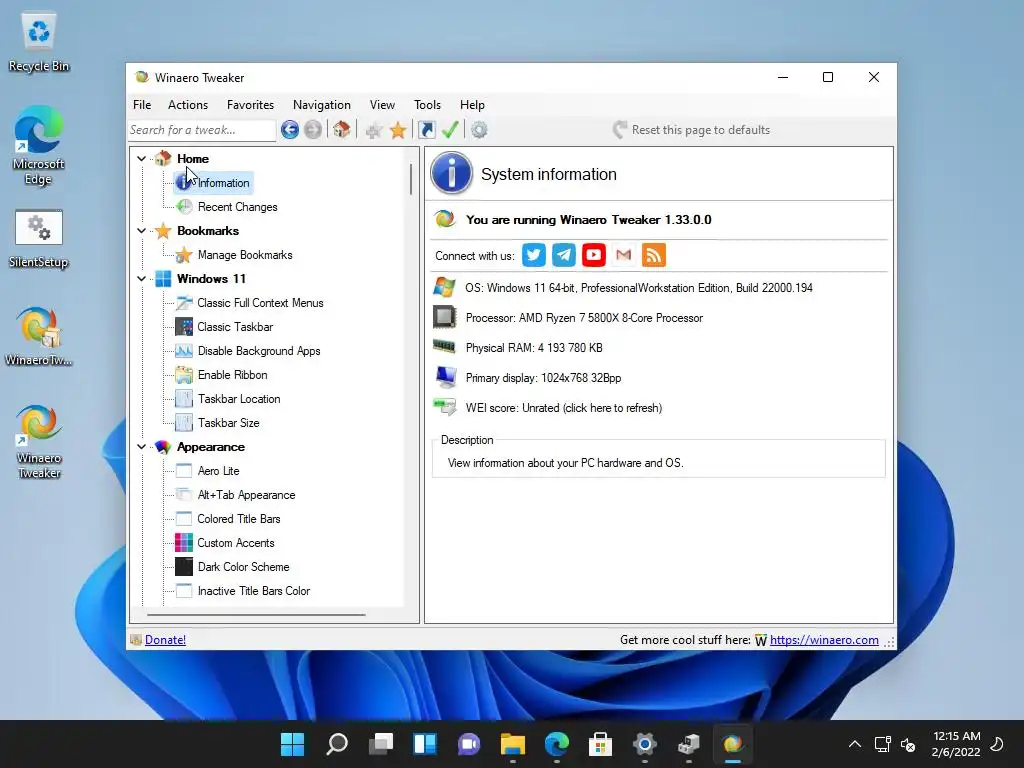The height and width of the screenshot is (768, 1024).
Task: Select the Recycle Bin desktop icon
Action: pyautogui.click(x=39, y=43)
